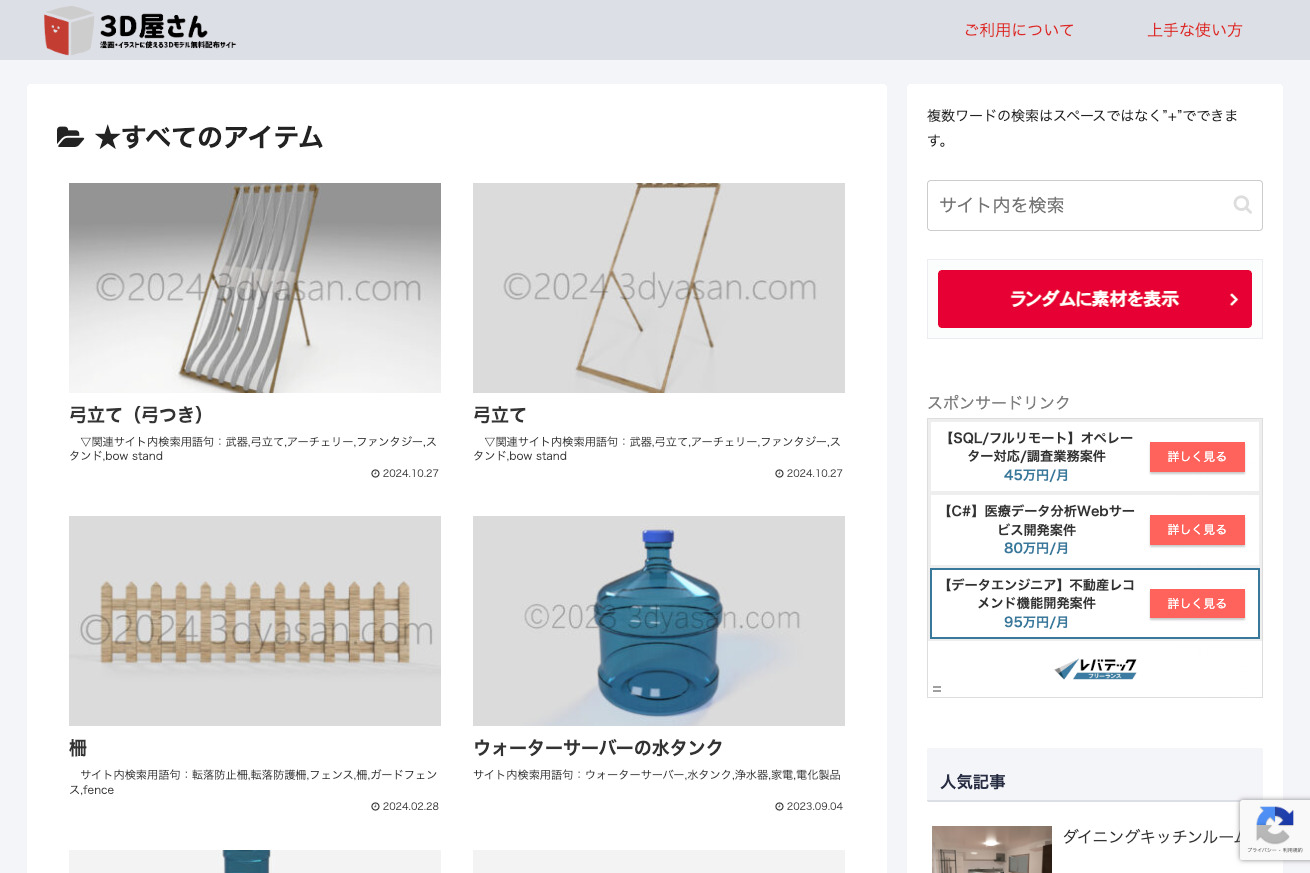The width and height of the screenshot is (1310, 873).
Task: Open the blue water tank thumbnail
Action: click(659, 621)
